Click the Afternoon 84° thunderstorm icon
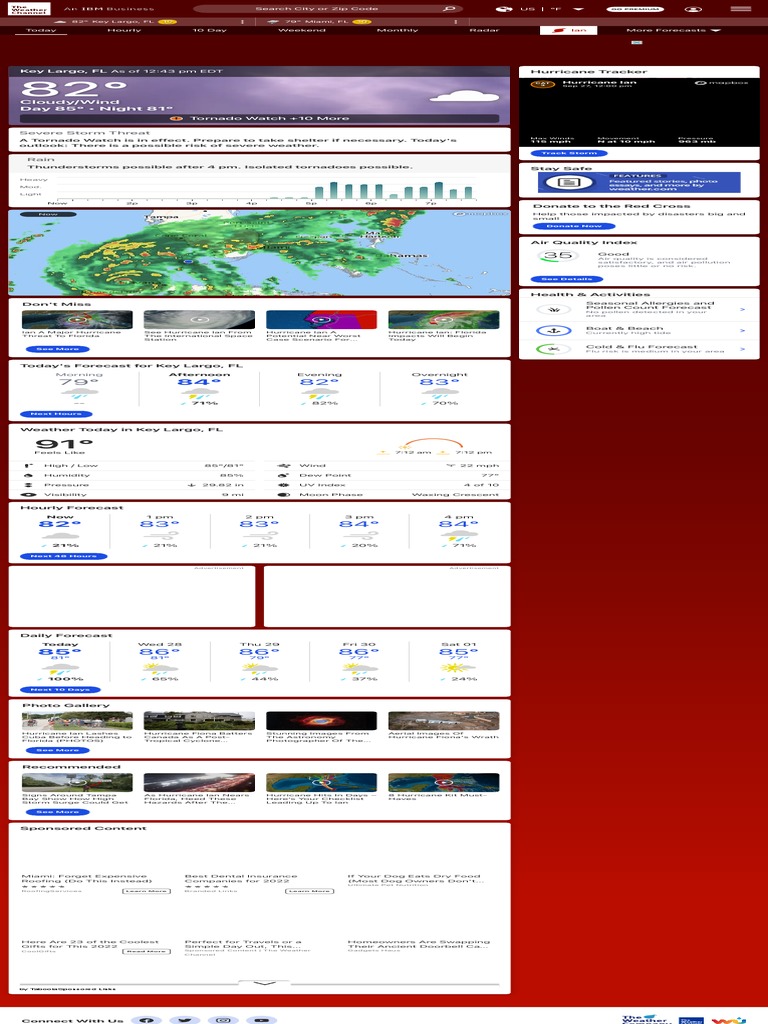The width and height of the screenshot is (768, 1024). [199, 393]
